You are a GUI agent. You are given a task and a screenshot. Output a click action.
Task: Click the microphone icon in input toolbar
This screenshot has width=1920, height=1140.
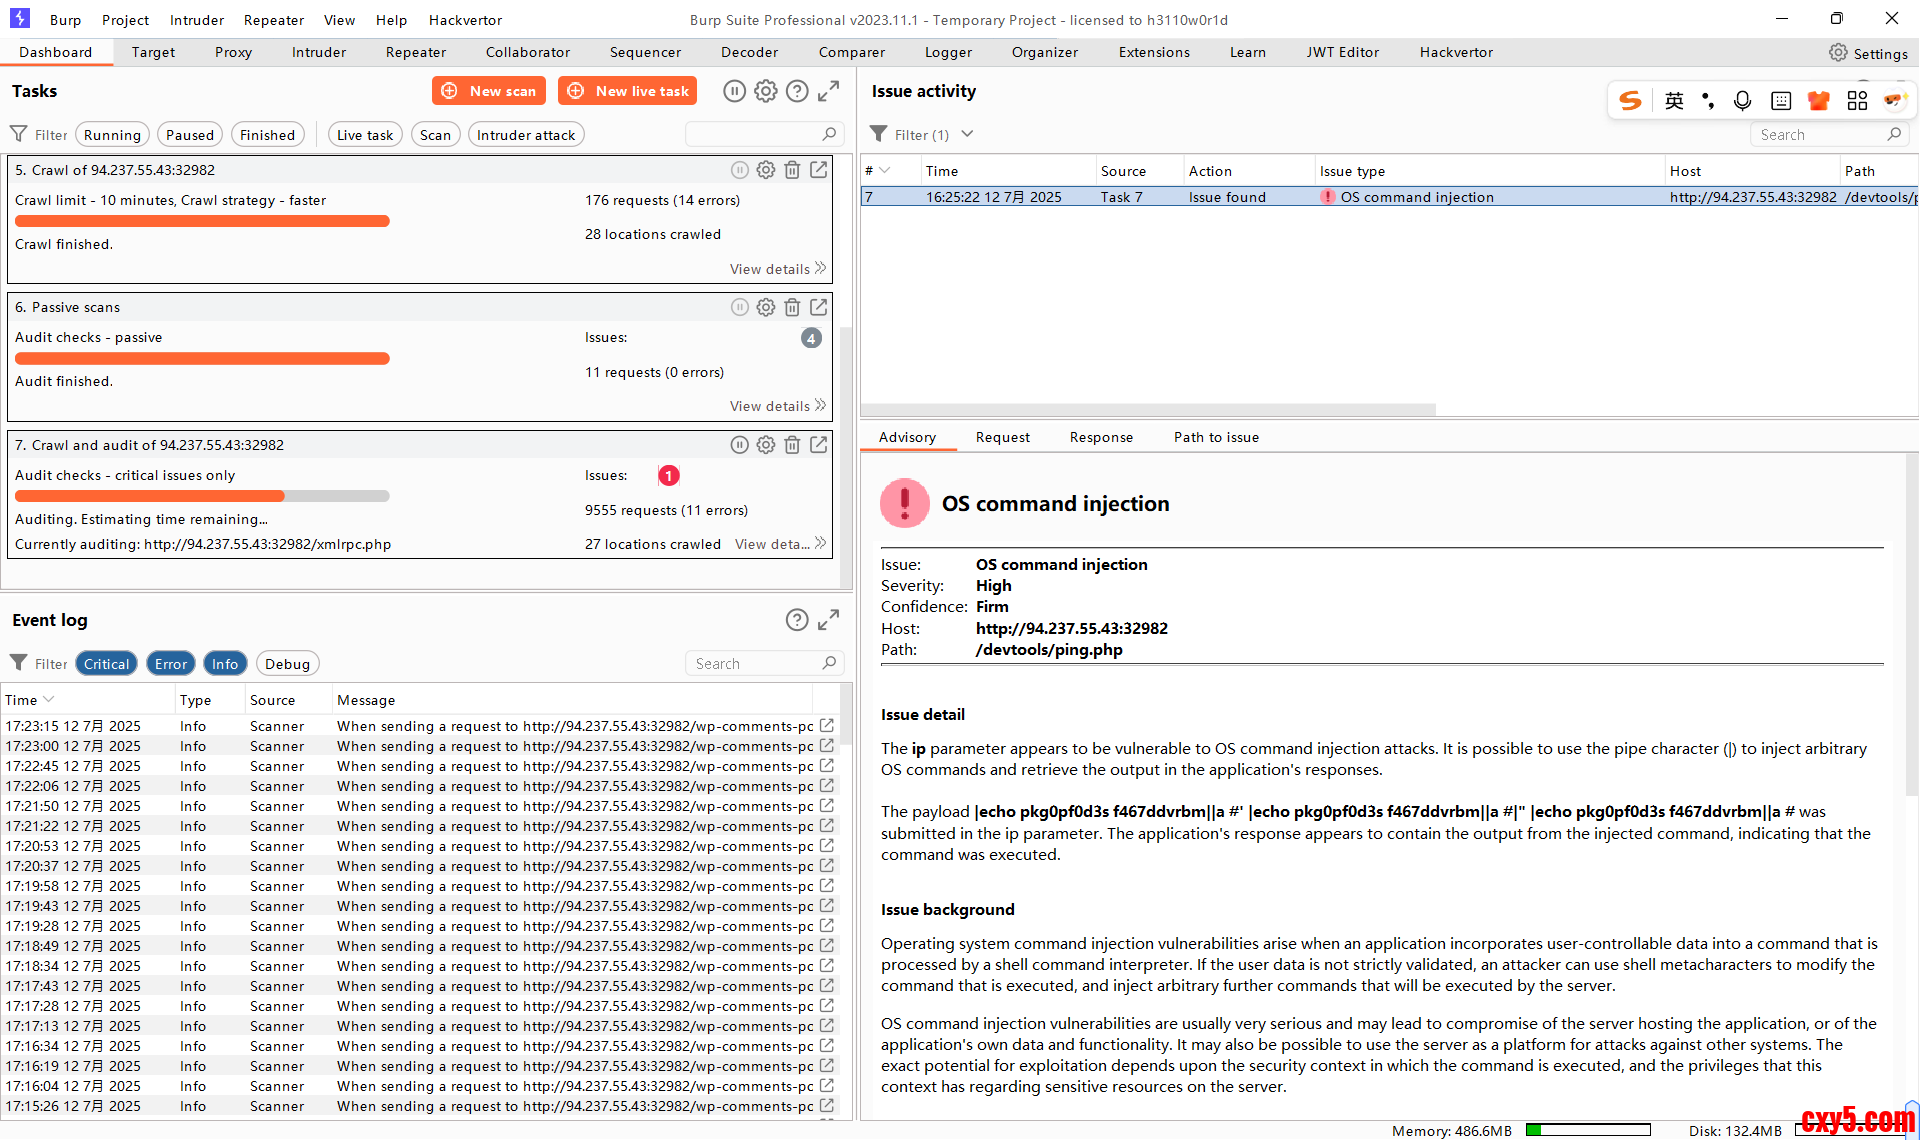(x=1742, y=100)
